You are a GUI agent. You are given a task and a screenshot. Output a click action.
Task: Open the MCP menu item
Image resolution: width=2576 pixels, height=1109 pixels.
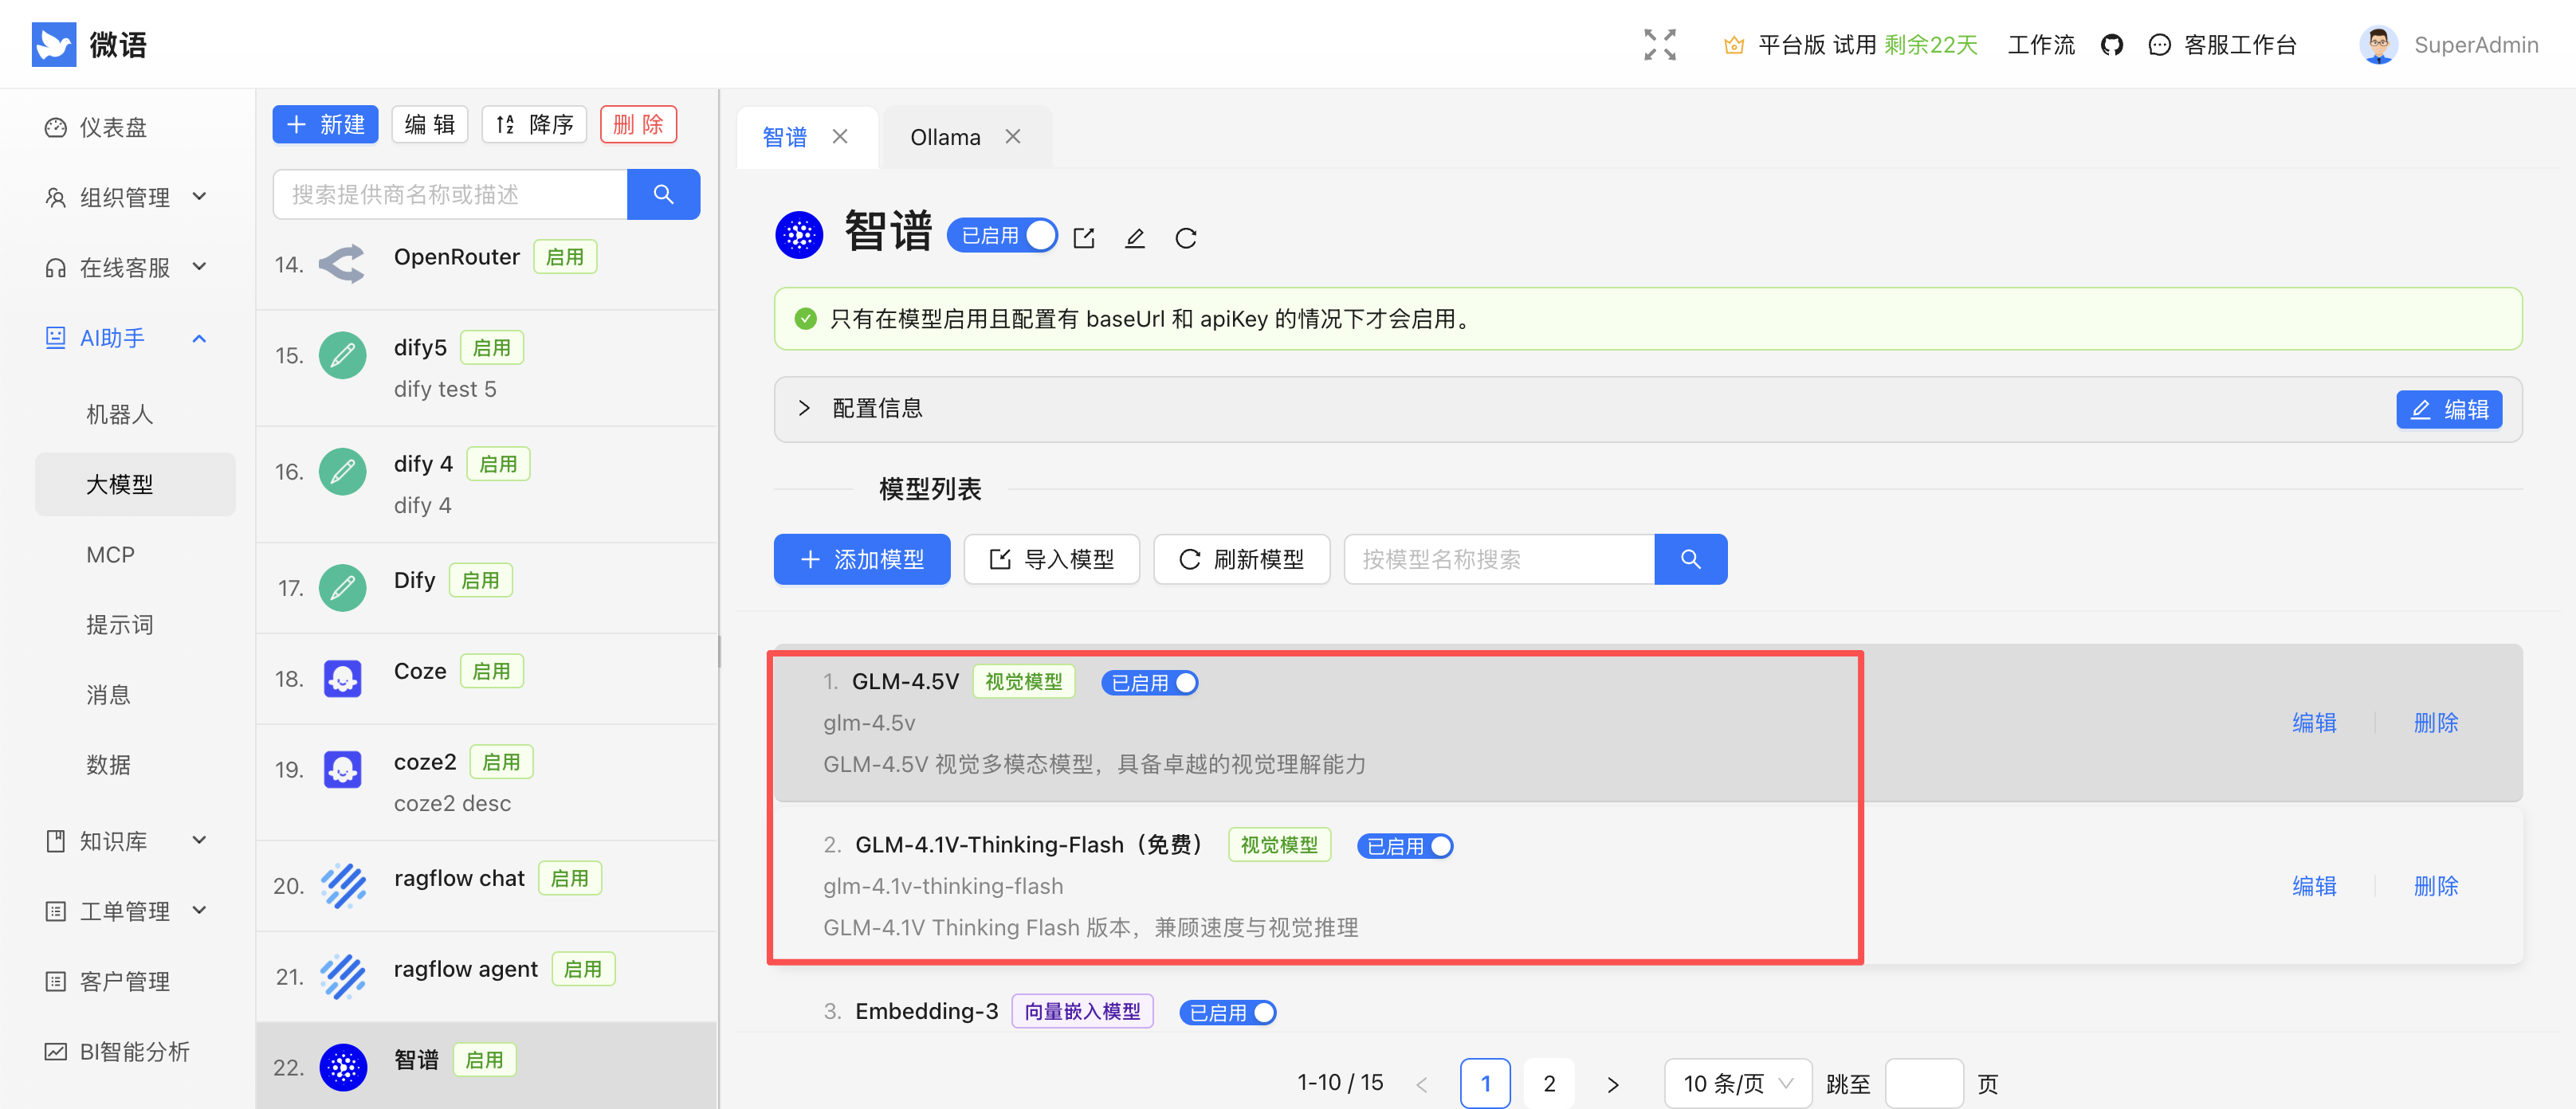click(110, 555)
